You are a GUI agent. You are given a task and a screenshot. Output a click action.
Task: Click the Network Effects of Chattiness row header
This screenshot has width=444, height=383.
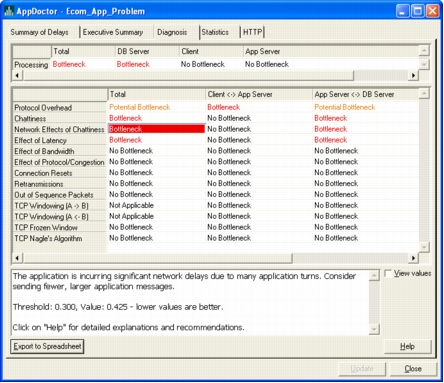[60, 129]
